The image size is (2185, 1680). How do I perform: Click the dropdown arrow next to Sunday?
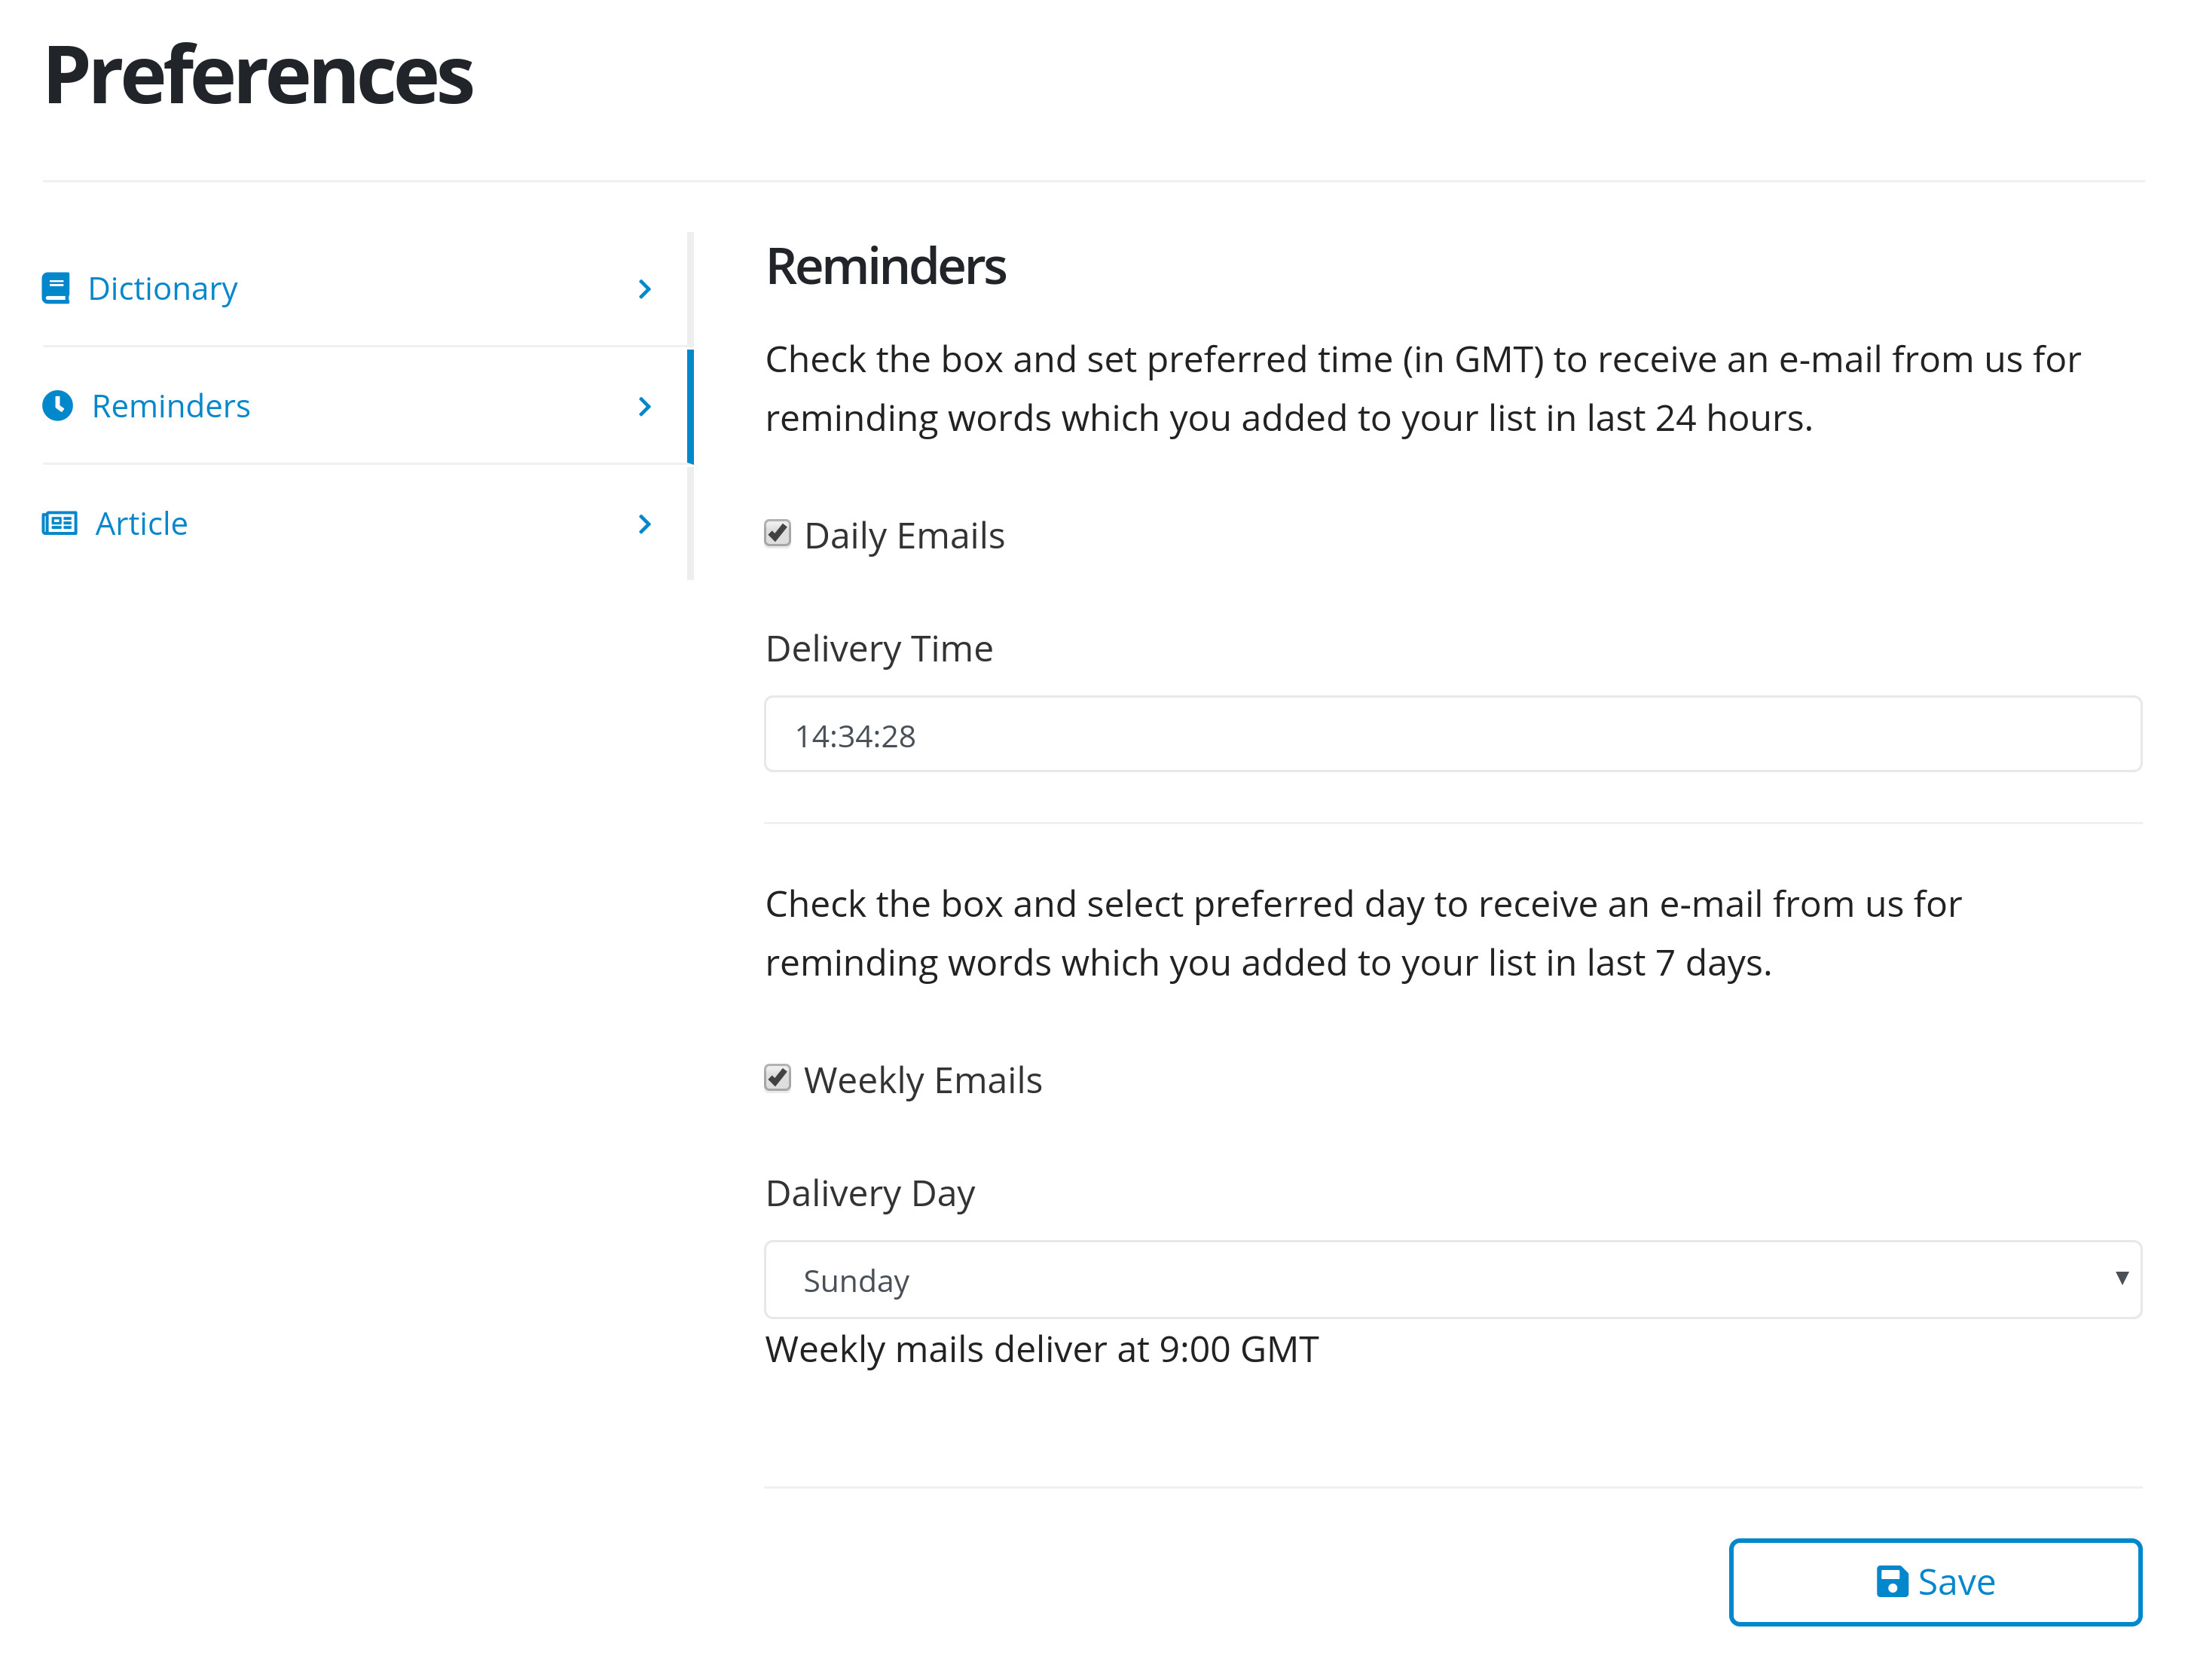point(2121,1278)
